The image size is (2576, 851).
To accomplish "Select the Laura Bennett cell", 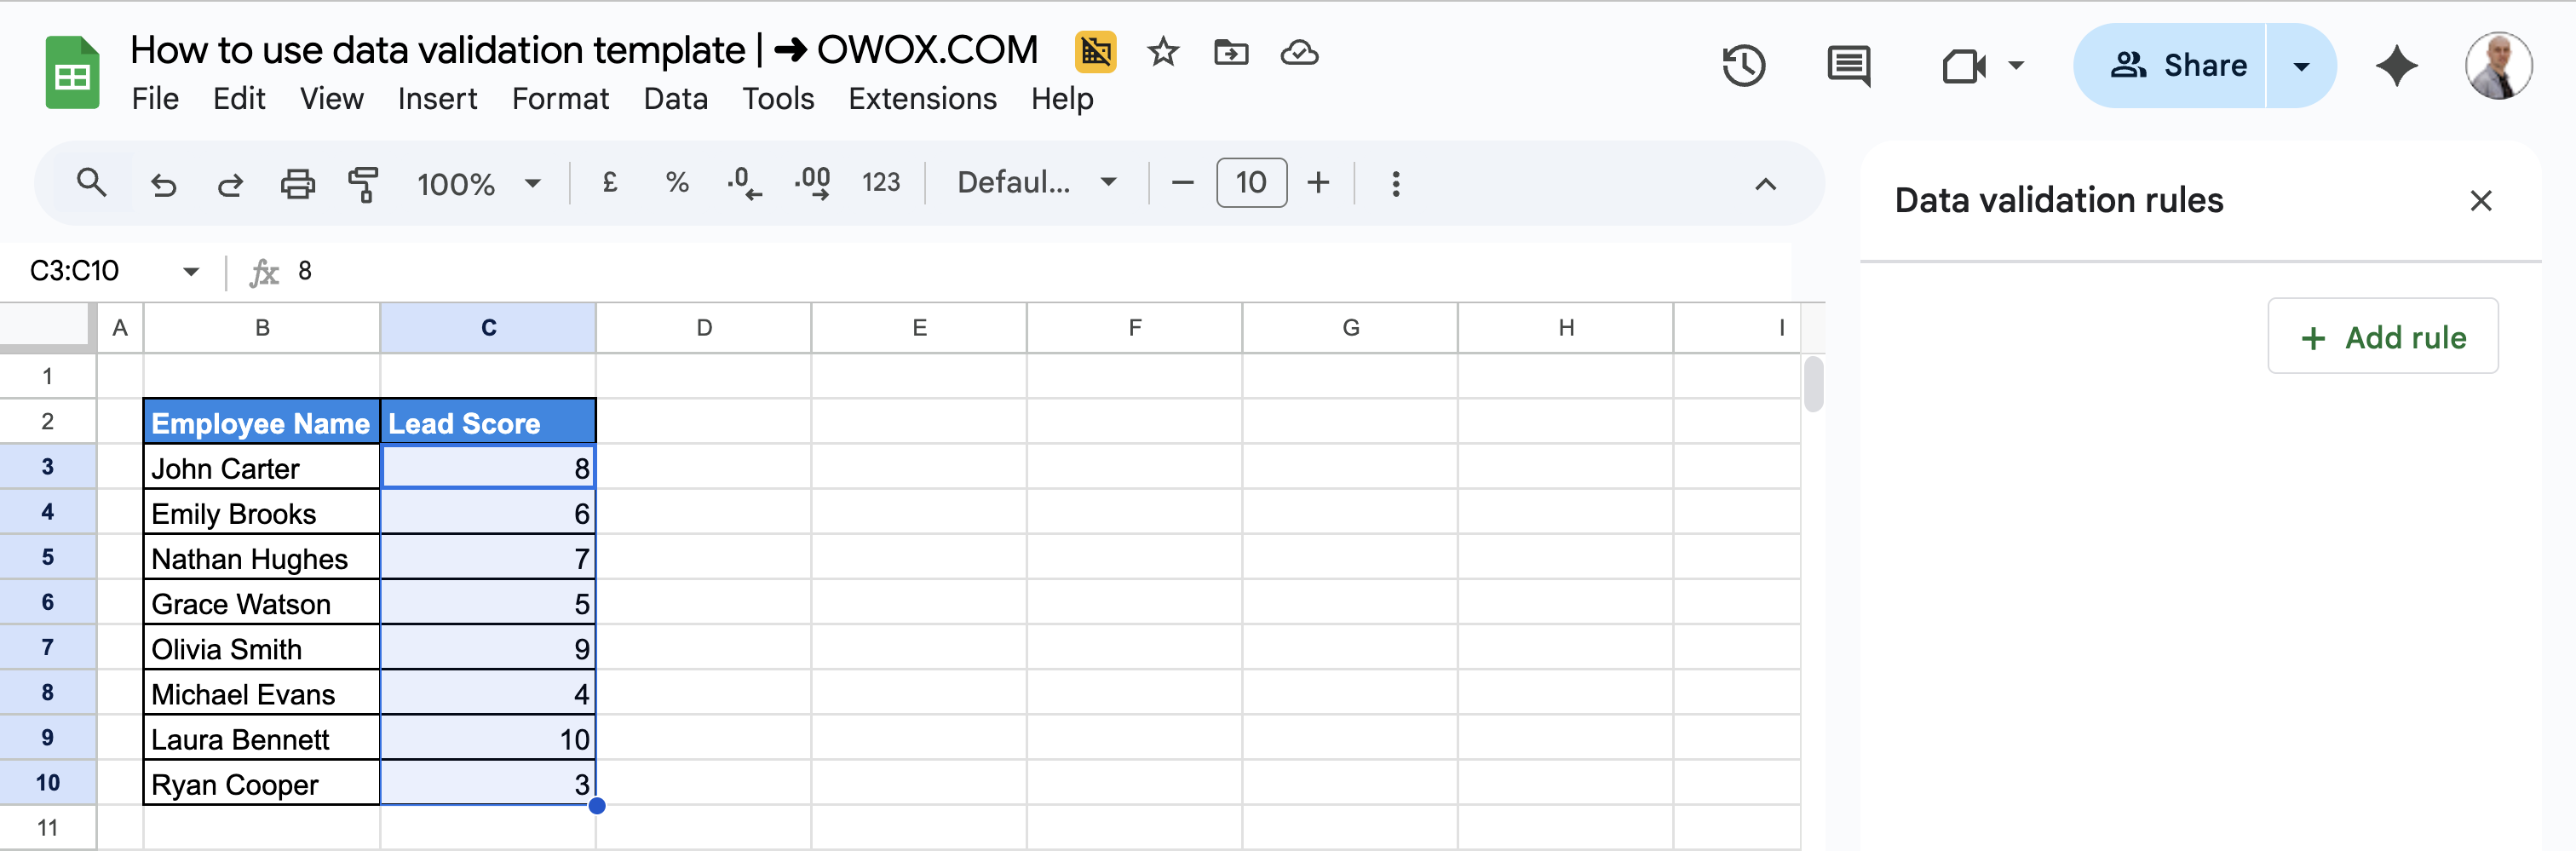I will point(262,738).
